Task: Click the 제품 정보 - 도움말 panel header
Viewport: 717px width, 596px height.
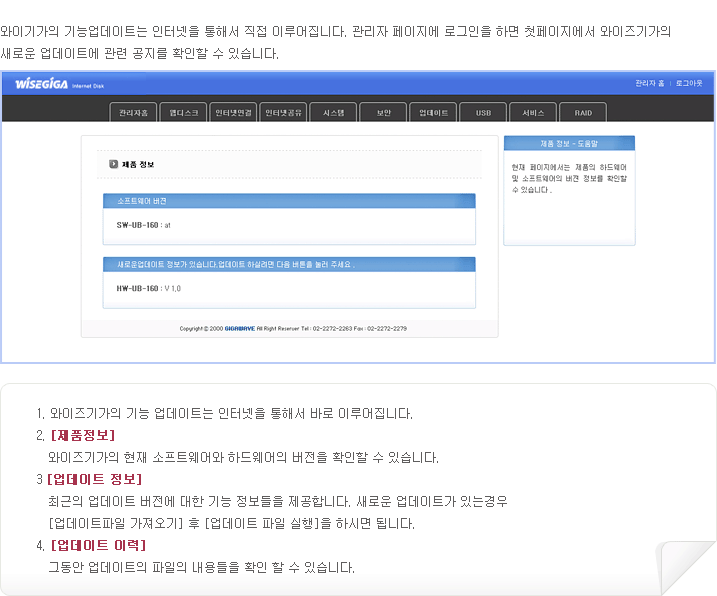Action: pos(568,144)
